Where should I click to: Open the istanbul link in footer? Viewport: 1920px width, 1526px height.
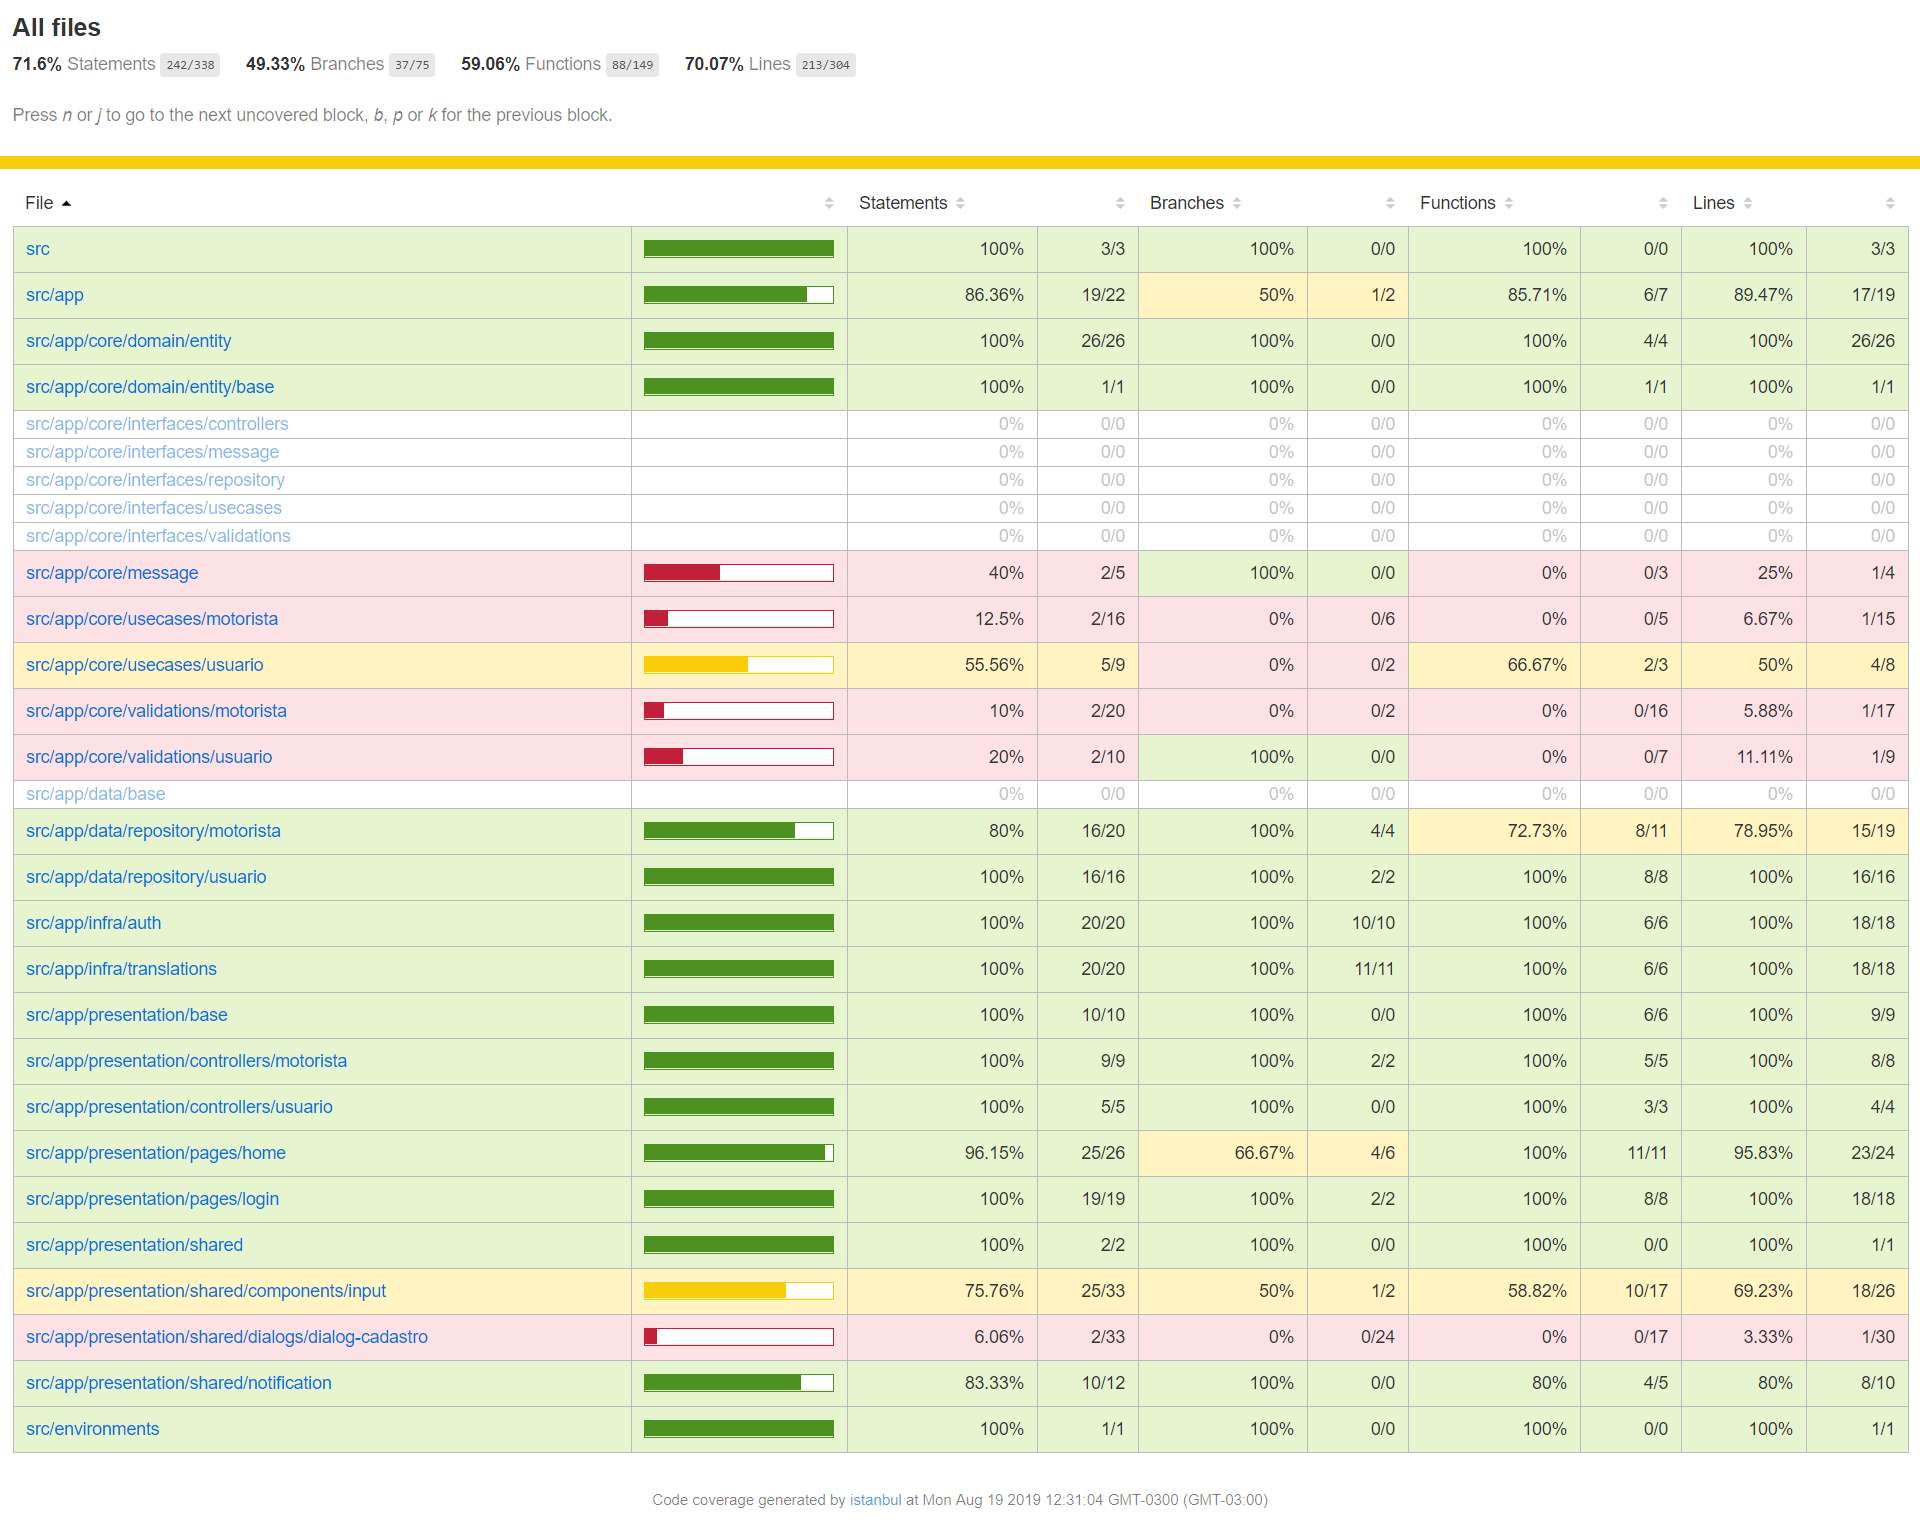click(875, 1500)
